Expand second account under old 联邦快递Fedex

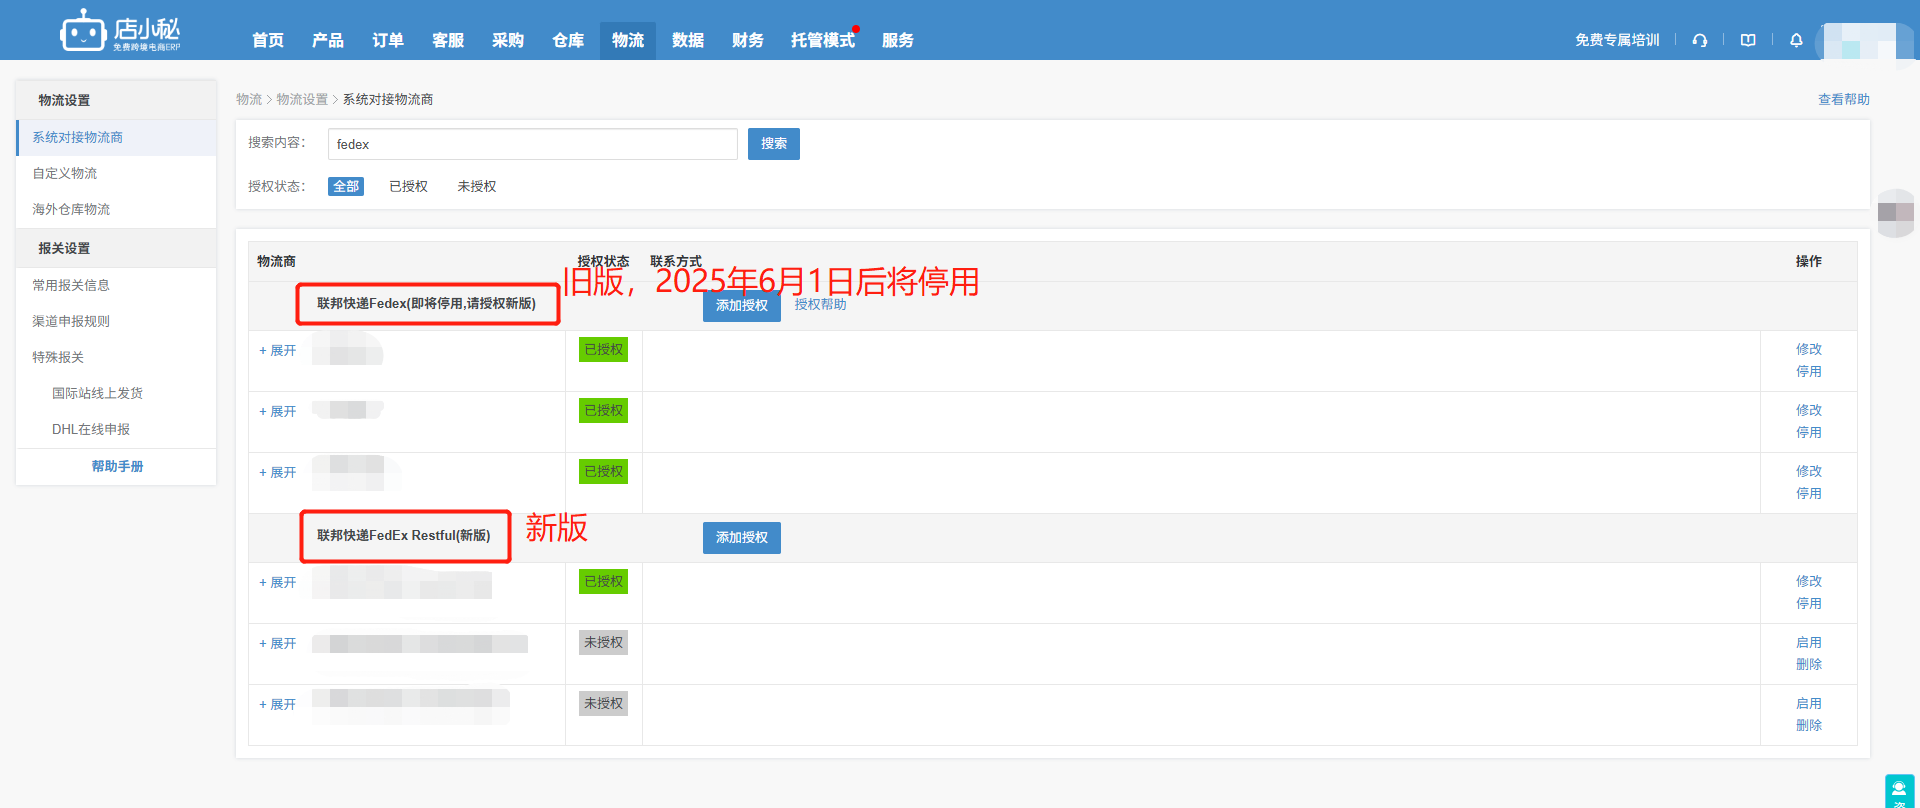(x=278, y=412)
